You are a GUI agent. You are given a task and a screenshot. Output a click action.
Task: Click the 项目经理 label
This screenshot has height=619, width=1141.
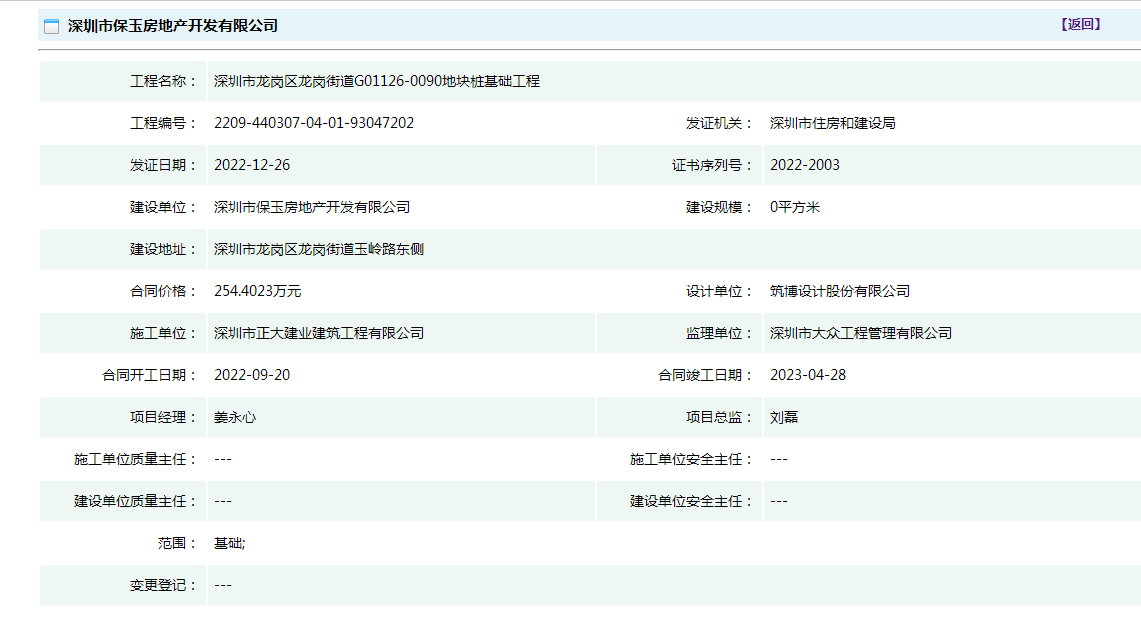pos(164,418)
